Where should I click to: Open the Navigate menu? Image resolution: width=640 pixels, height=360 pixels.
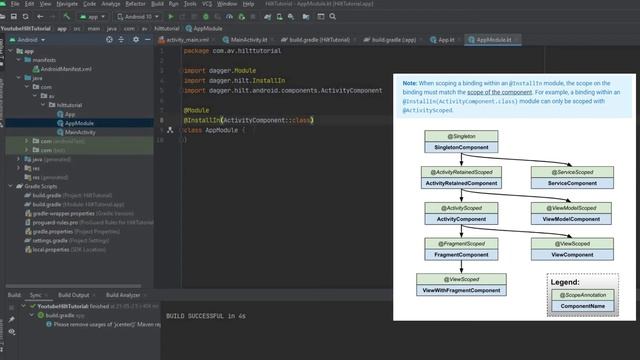pyautogui.click(x=67, y=4)
